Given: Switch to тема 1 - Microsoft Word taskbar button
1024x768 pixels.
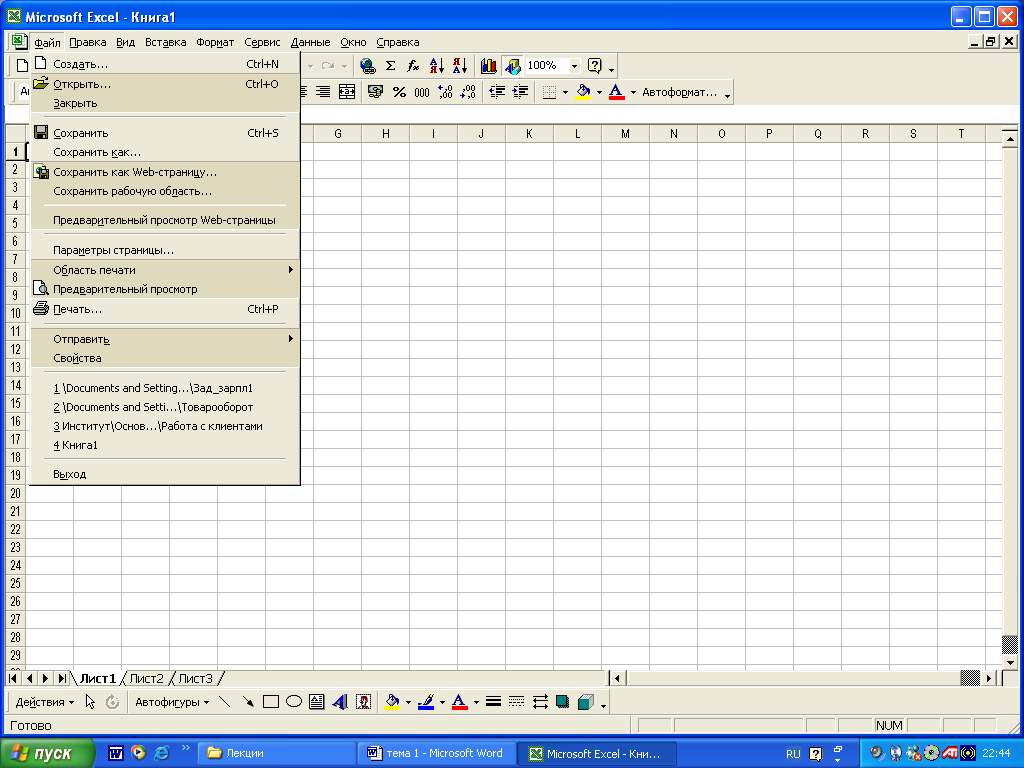Looking at the screenshot, I should pos(437,753).
